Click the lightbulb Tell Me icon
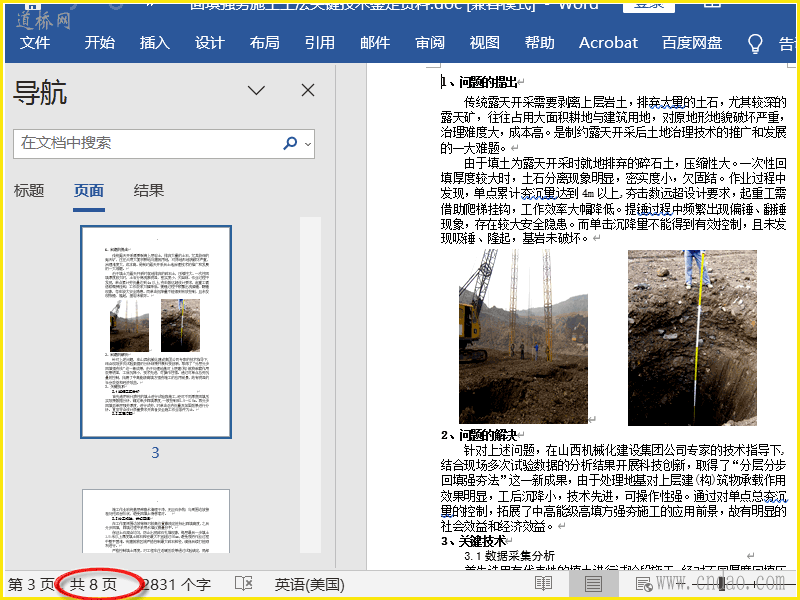Image resolution: width=800 pixels, height=600 pixels. click(756, 43)
